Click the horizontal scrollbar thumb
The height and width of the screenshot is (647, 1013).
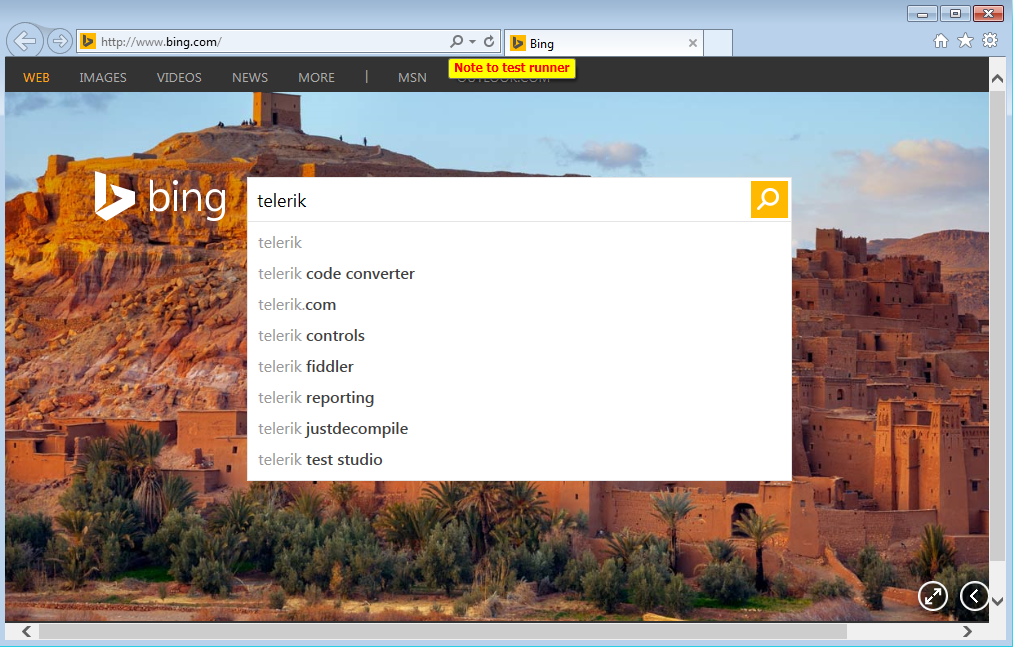443,631
